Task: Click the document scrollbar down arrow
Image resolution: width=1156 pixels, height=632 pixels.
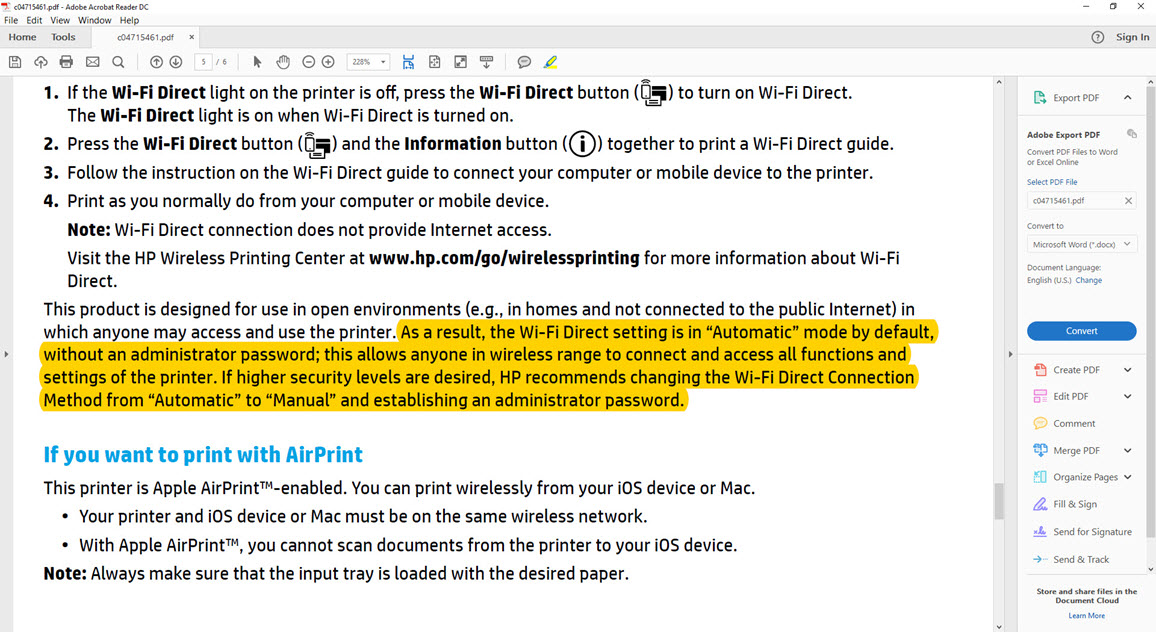Action: click(x=999, y=627)
